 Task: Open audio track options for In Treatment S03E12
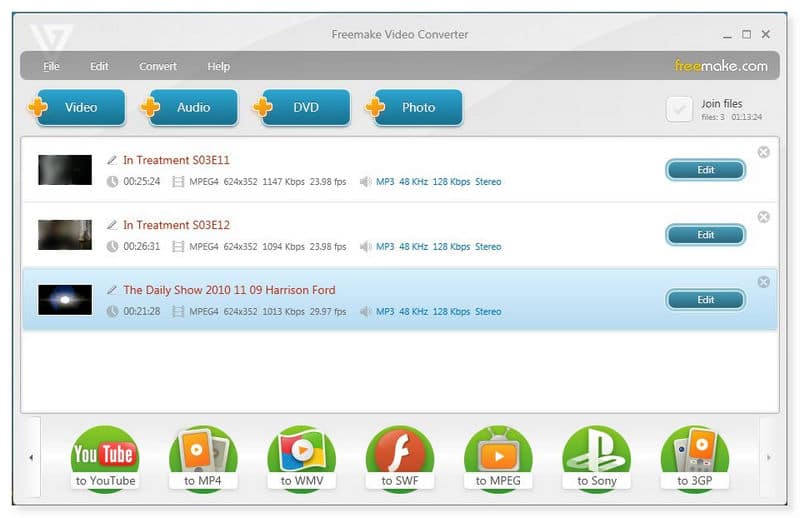[438, 247]
